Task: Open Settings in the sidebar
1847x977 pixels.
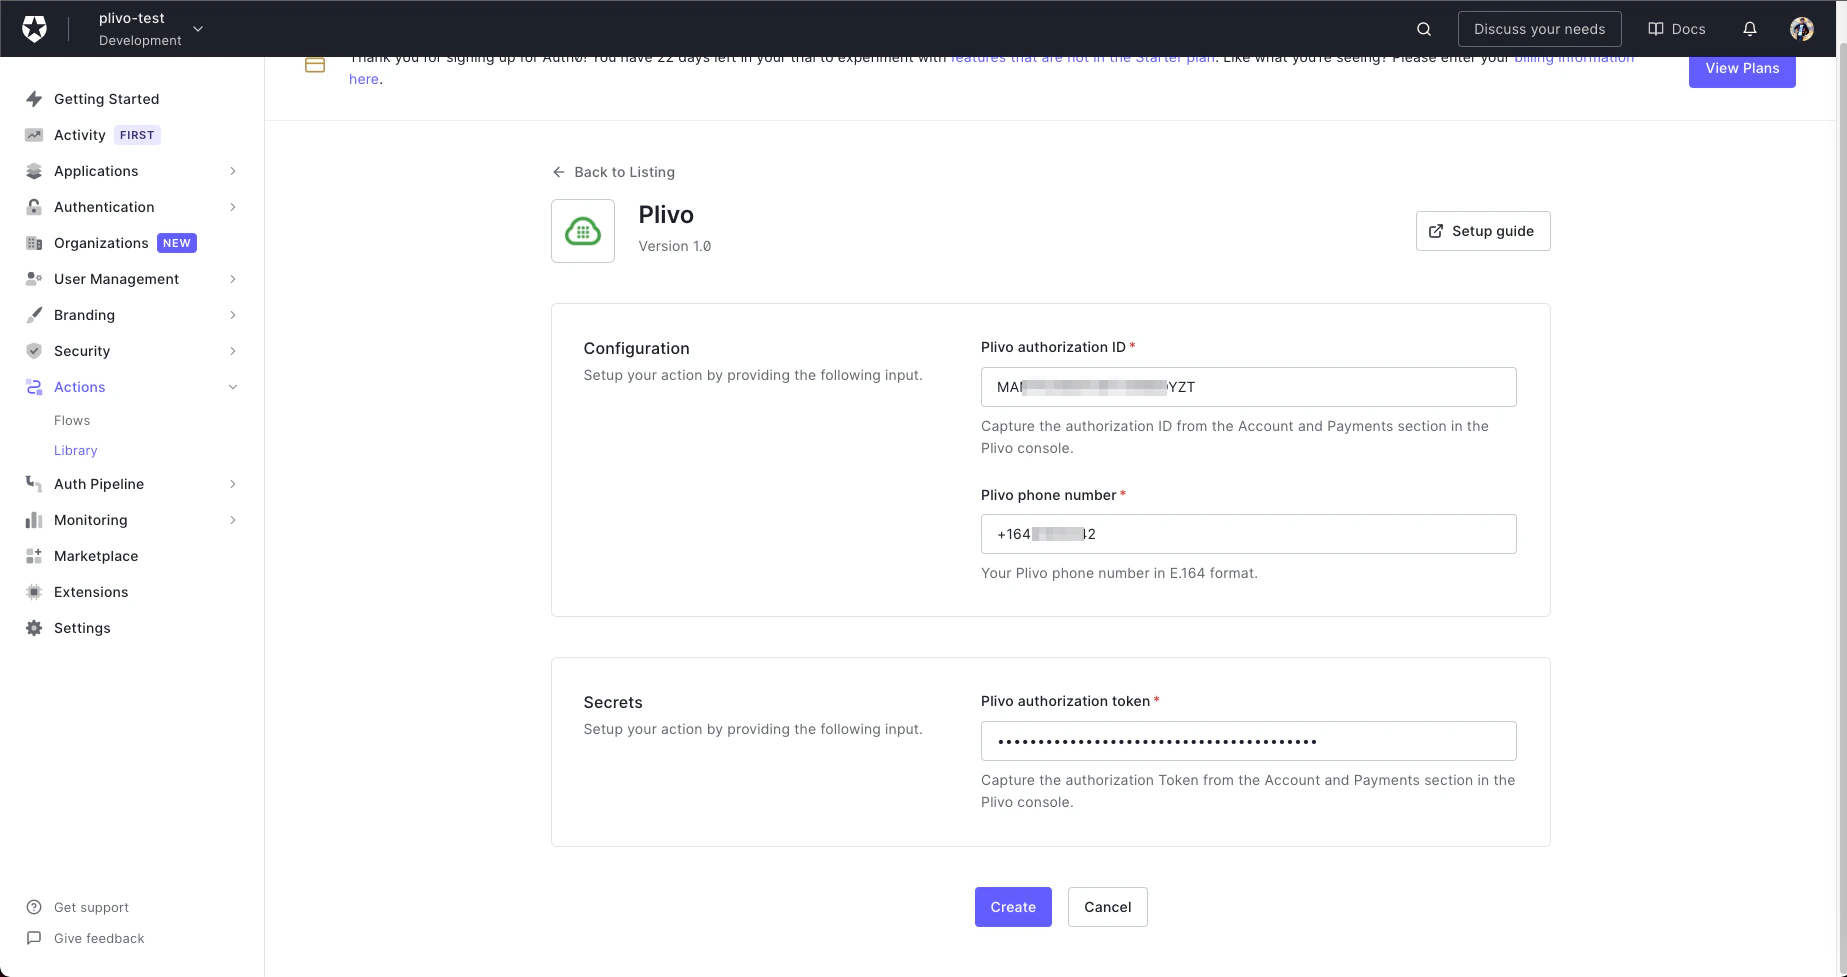Action: (x=82, y=628)
